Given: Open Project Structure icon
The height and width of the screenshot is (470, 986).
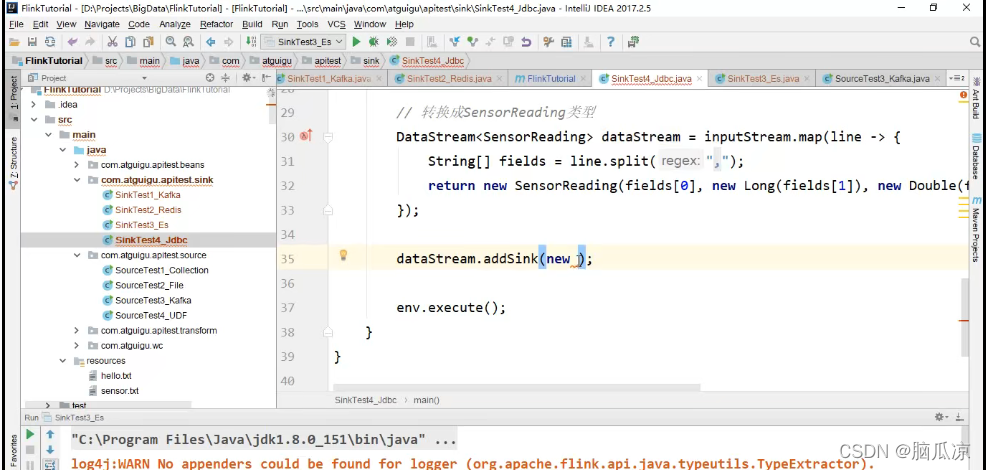Looking at the screenshot, I should point(566,42).
